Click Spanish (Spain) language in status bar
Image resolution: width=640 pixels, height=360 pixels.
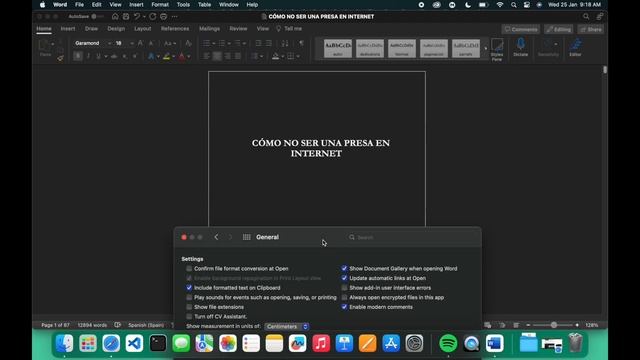click(x=146, y=325)
